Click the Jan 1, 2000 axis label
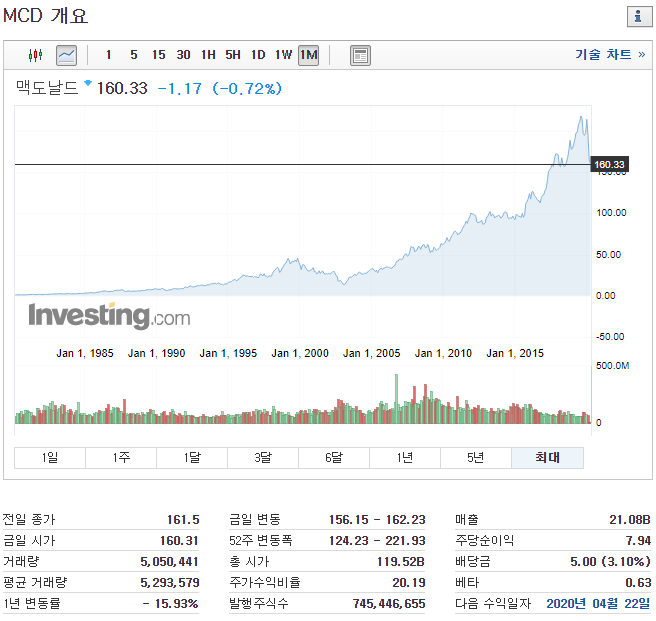 point(300,354)
